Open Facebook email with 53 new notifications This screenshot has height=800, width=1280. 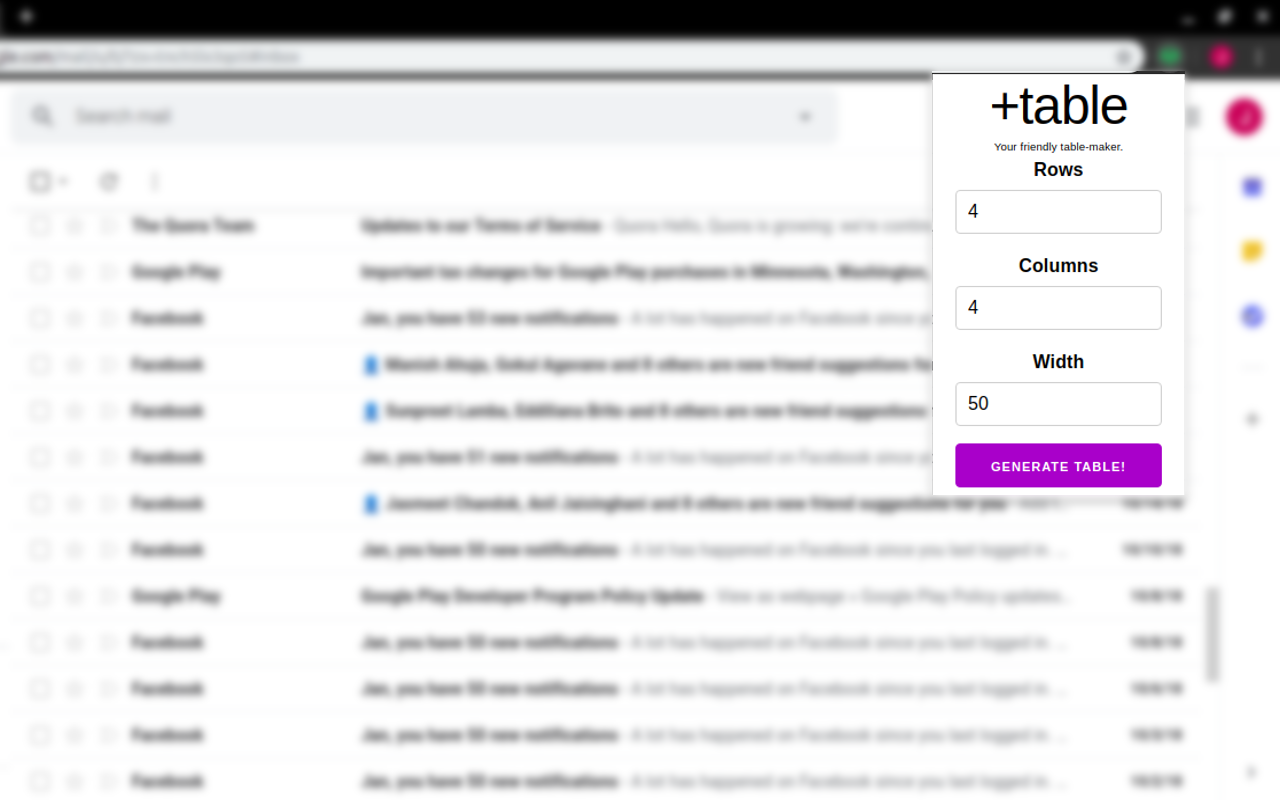tap(489, 318)
